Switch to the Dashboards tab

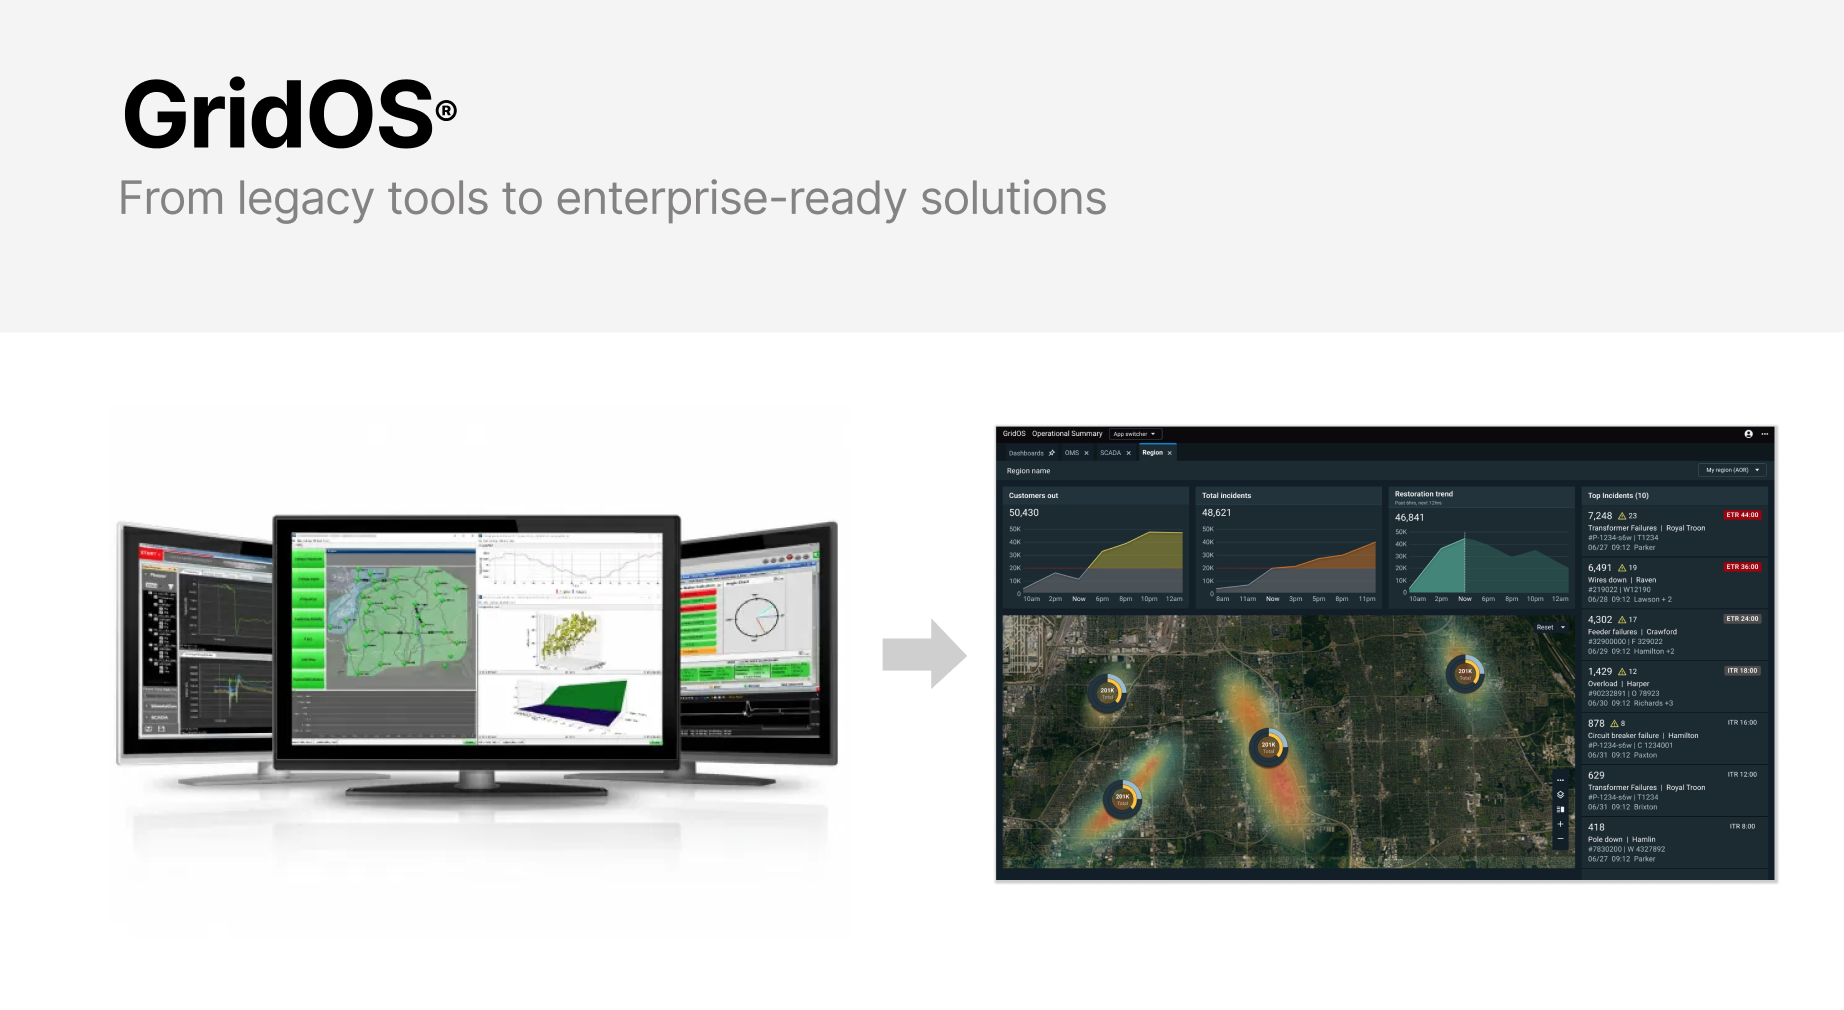point(1026,453)
